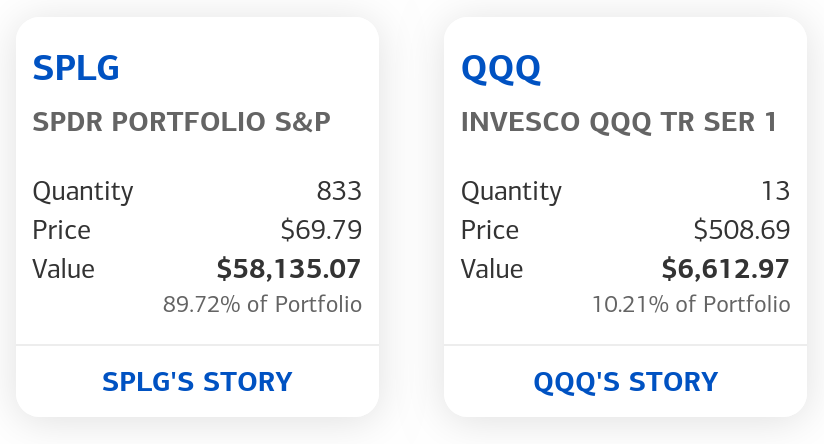Click the 89.72% of Portfolio text

tap(262, 304)
